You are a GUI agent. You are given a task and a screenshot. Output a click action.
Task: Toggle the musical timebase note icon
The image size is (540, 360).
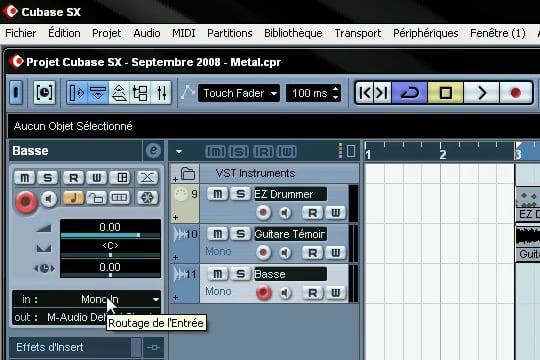73,198
